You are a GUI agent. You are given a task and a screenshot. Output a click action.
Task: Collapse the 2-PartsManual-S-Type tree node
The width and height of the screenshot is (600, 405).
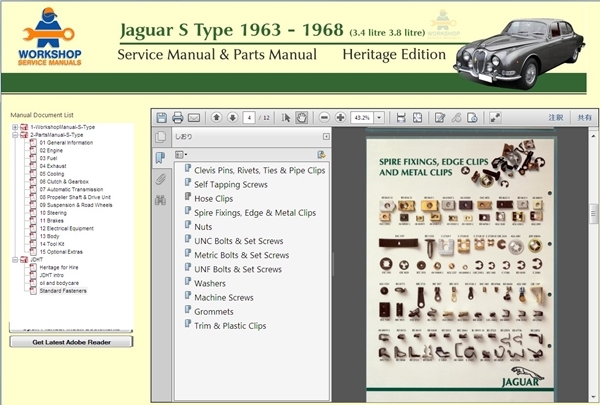point(15,135)
